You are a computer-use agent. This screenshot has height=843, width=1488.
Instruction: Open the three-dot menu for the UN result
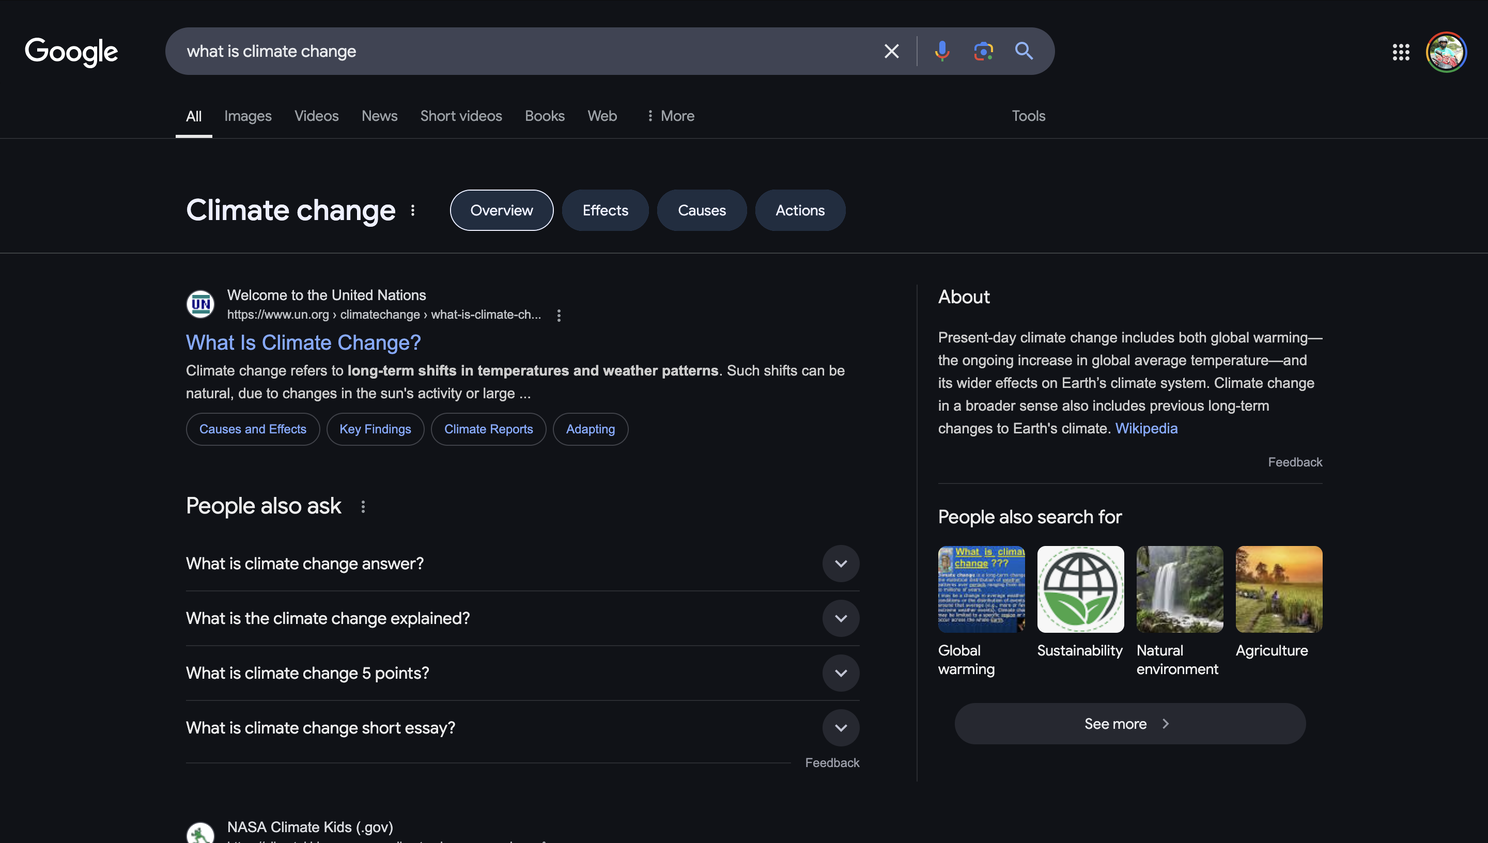[x=559, y=315]
